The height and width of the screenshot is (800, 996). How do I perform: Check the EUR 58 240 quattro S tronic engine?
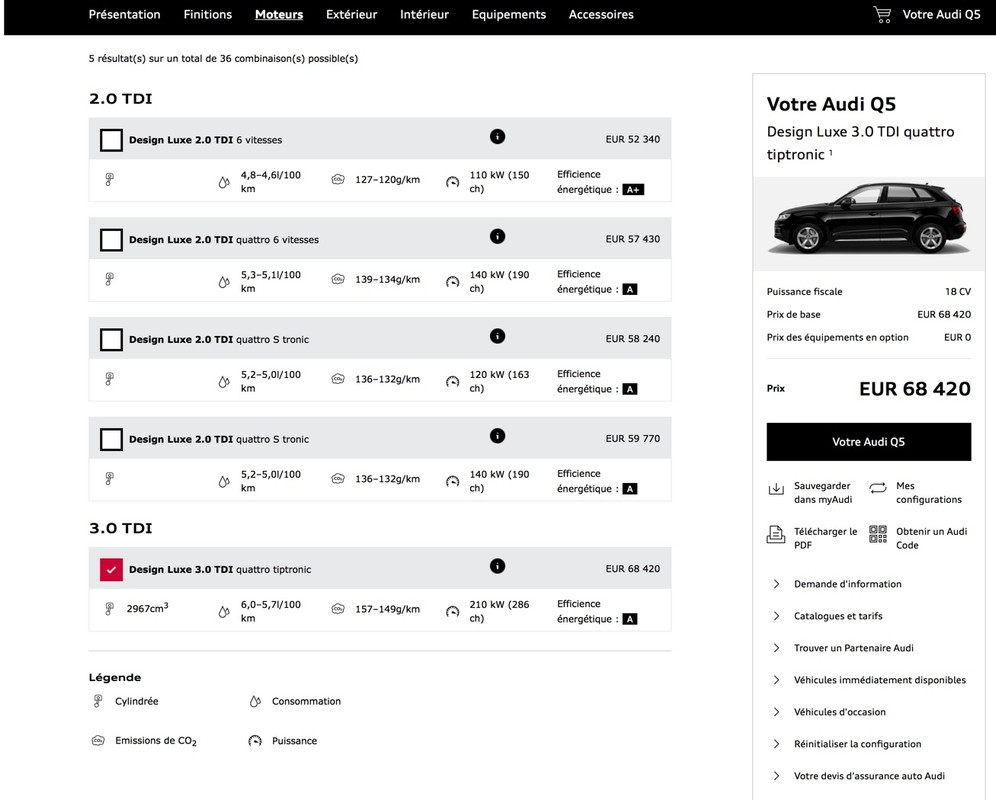111,339
